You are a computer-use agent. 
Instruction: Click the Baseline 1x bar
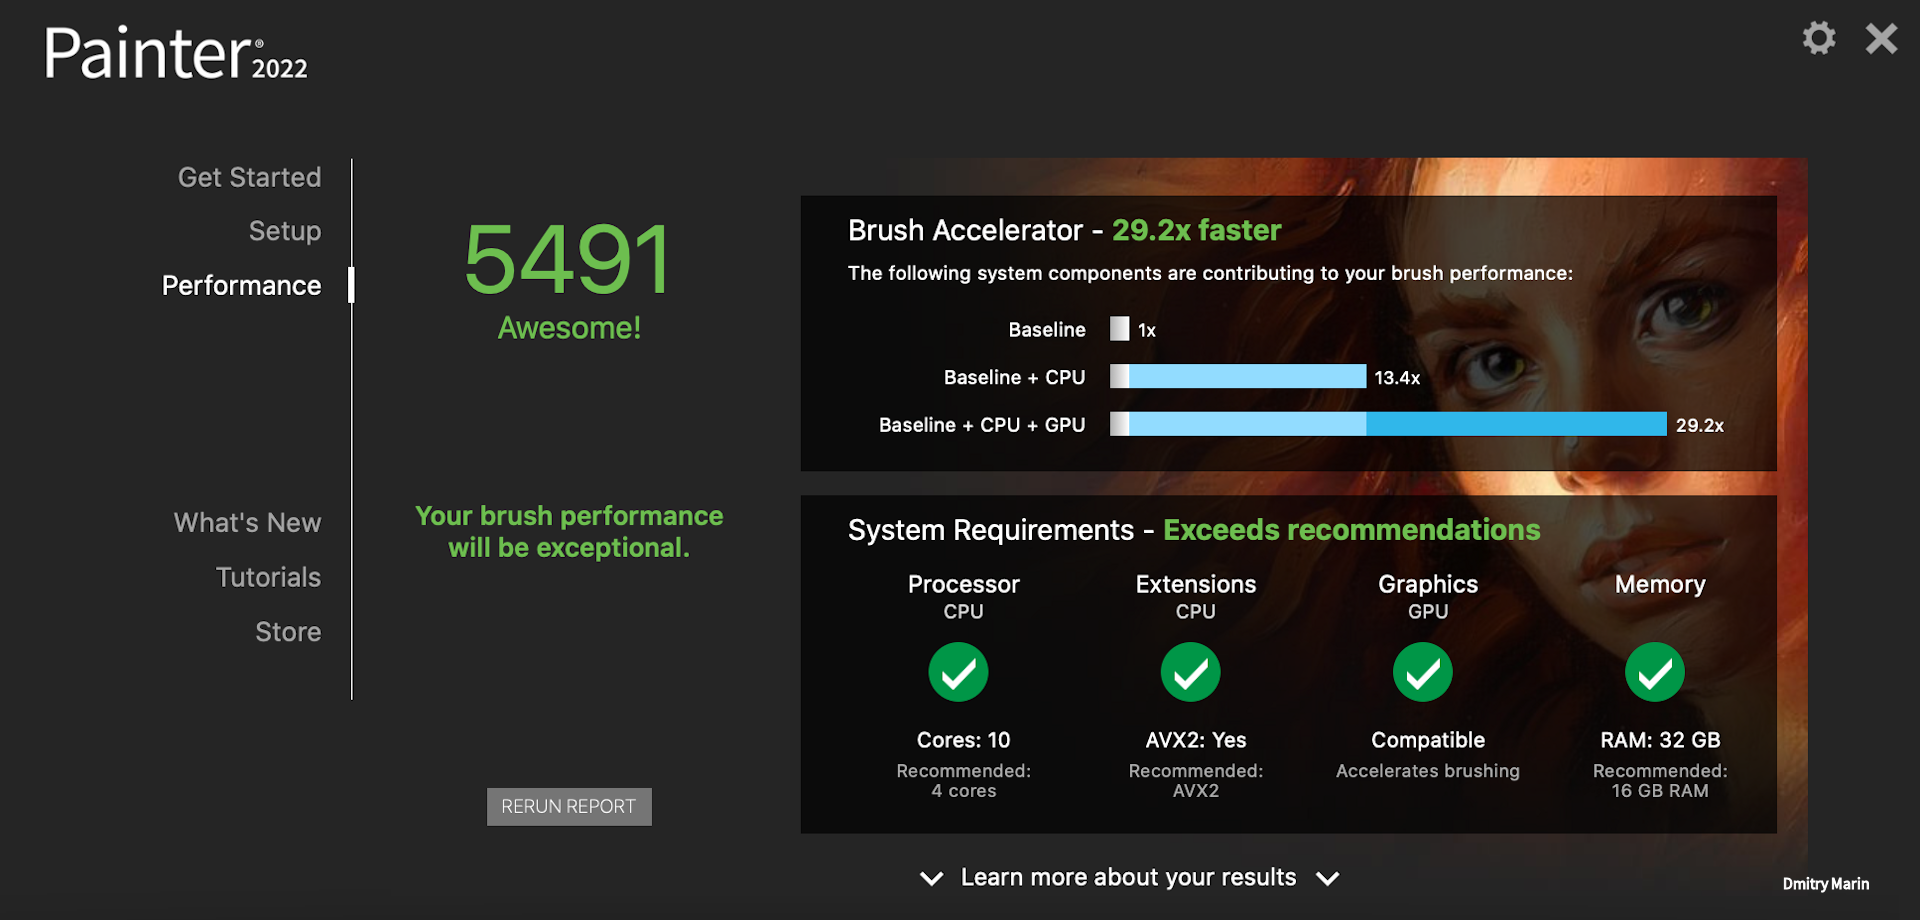(1119, 329)
